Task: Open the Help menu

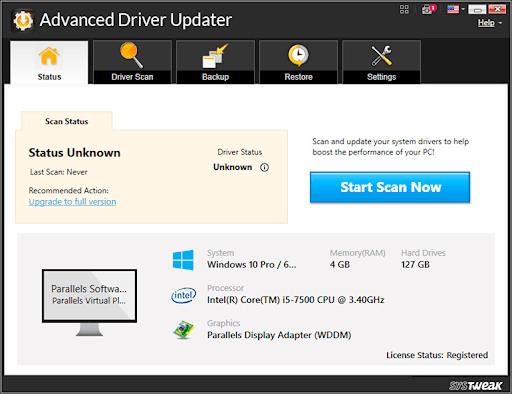Action: pyautogui.click(x=486, y=23)
